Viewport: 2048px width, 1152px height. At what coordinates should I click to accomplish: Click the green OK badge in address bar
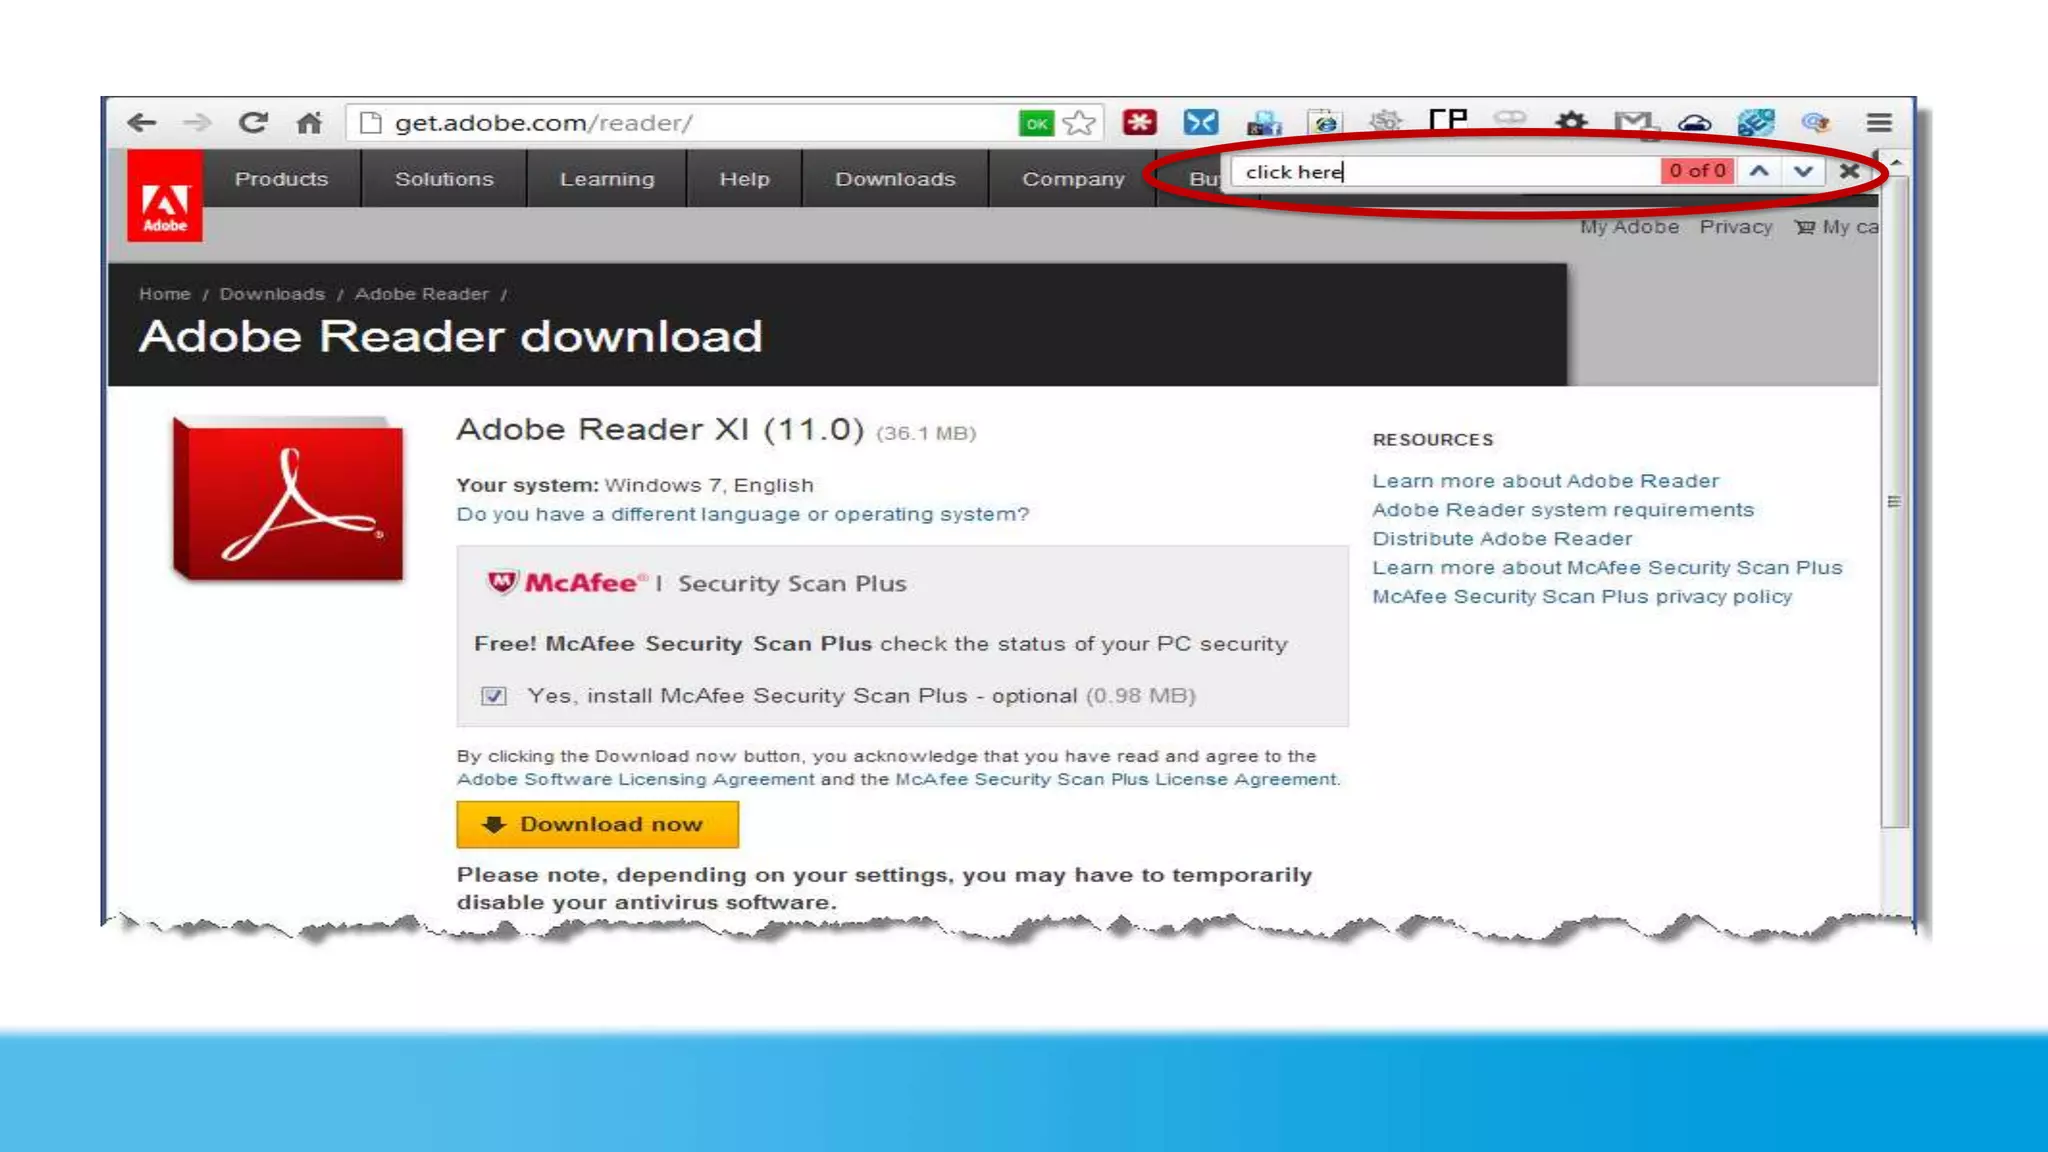(x=1036, y=124)
